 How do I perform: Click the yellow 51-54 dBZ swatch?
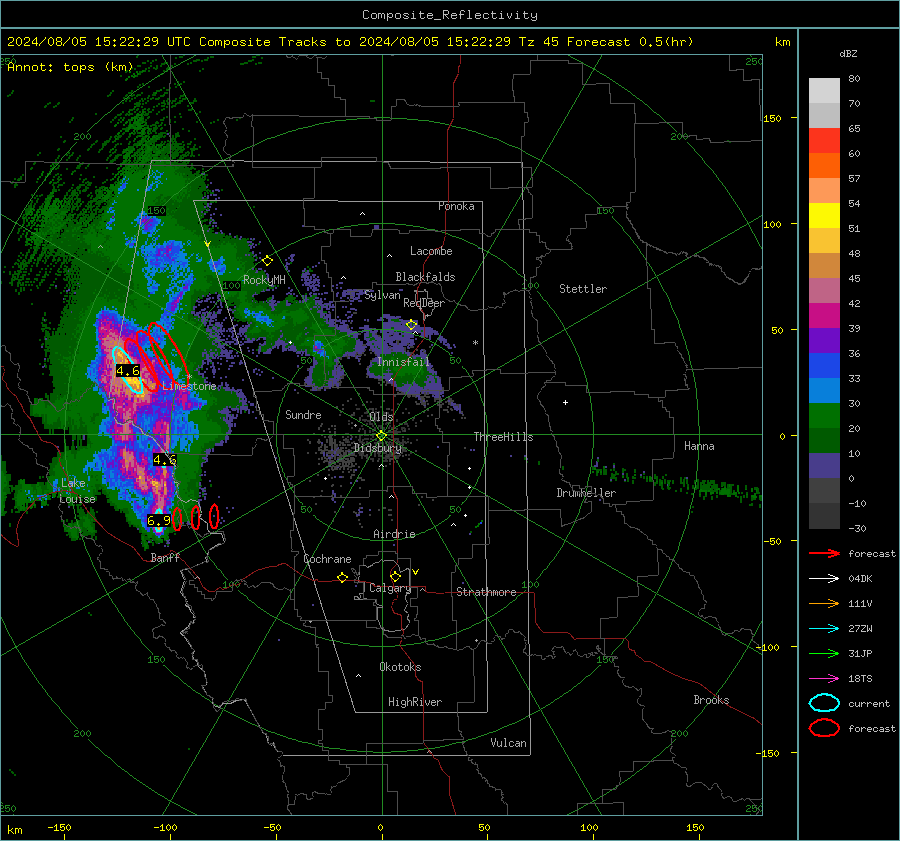(824, 216)
